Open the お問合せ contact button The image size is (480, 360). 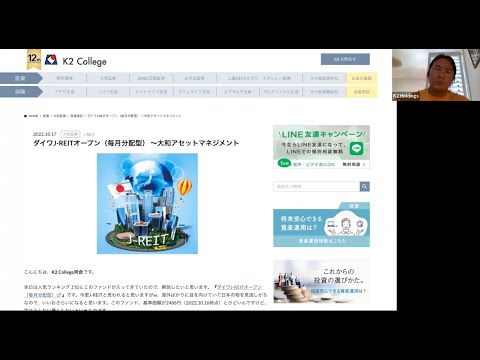(345, 59)
